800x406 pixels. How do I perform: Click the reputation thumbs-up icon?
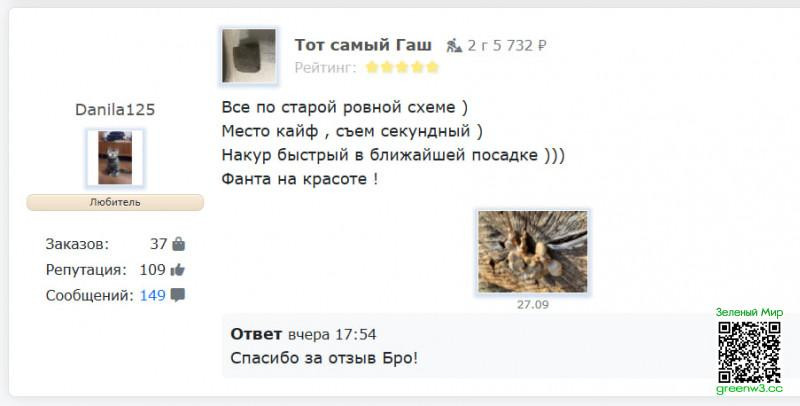point(178,270)
